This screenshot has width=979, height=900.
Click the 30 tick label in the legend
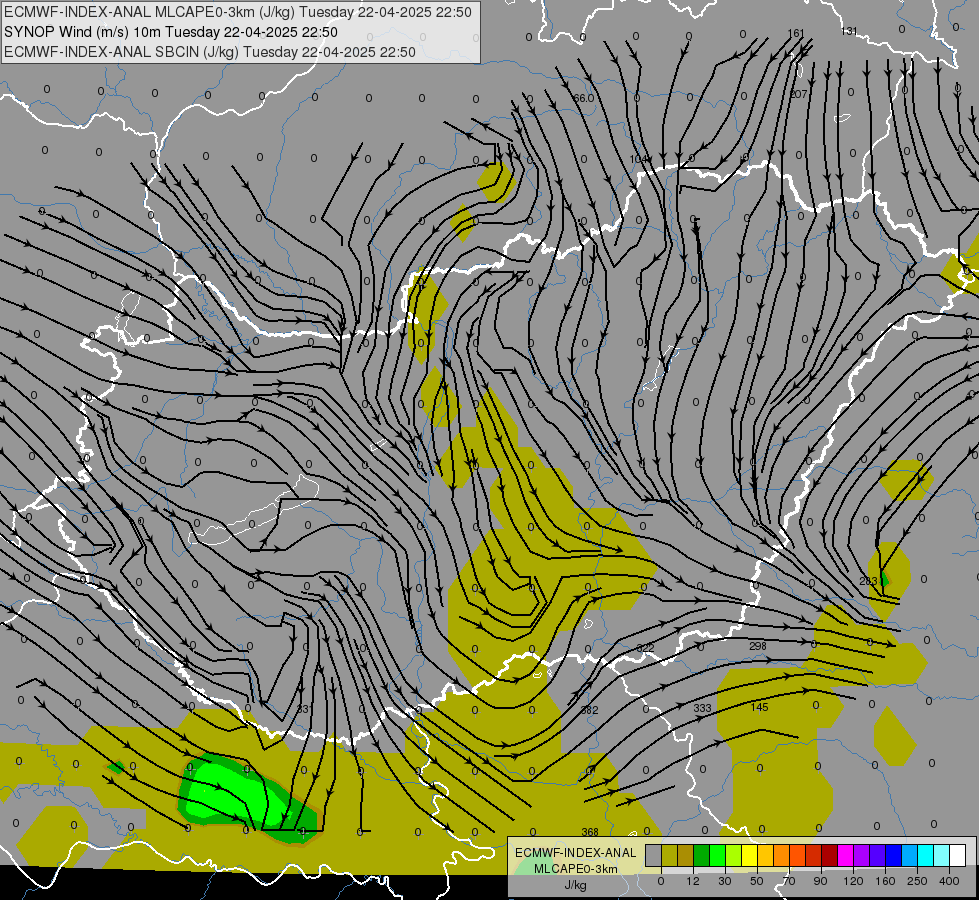click(725, 881)
